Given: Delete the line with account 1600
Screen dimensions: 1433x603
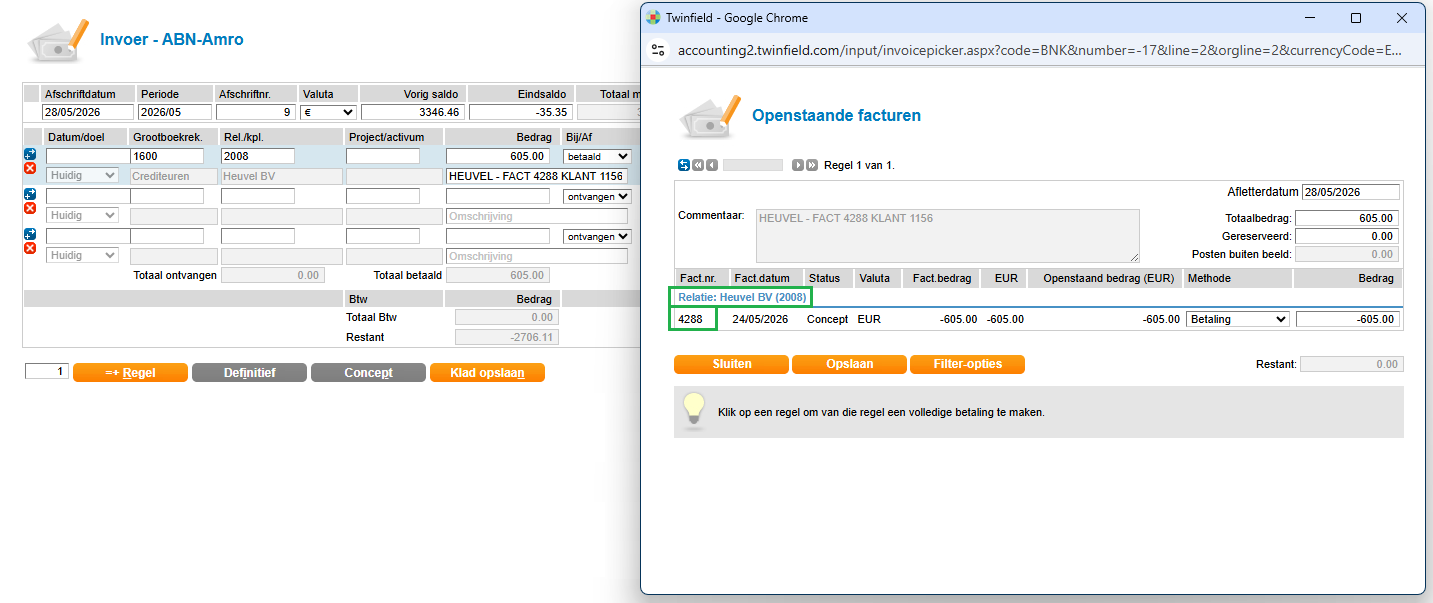Looking at the screenshot, I should tap(30, 168).
